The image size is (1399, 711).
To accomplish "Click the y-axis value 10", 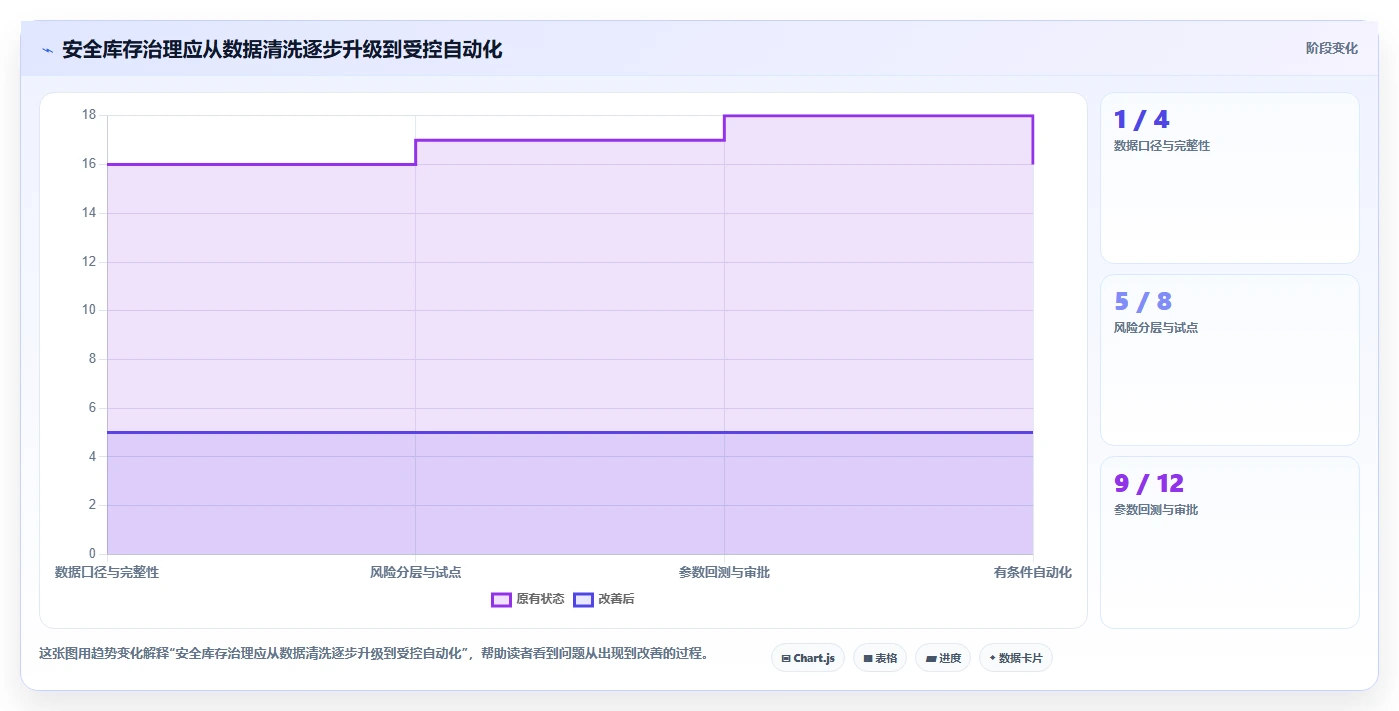I will point(89,310).
